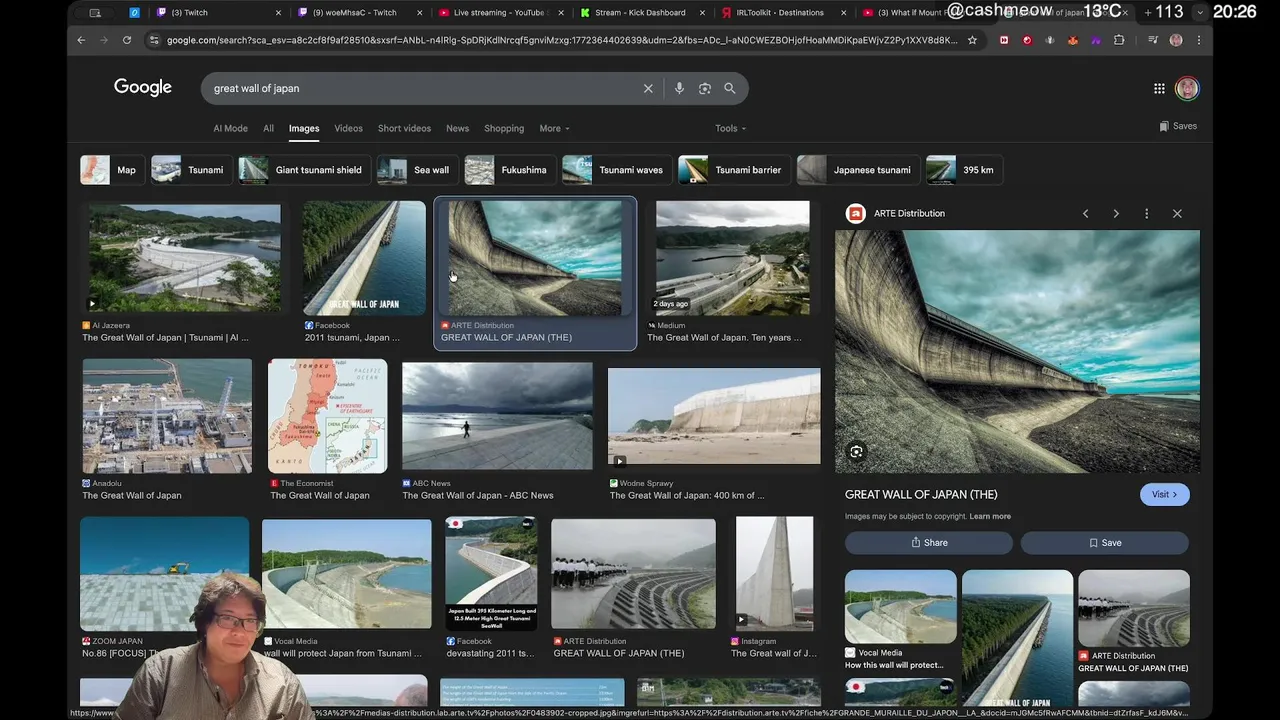
Task: Follow the Learn more copyright link
Action: pos(990,516)
